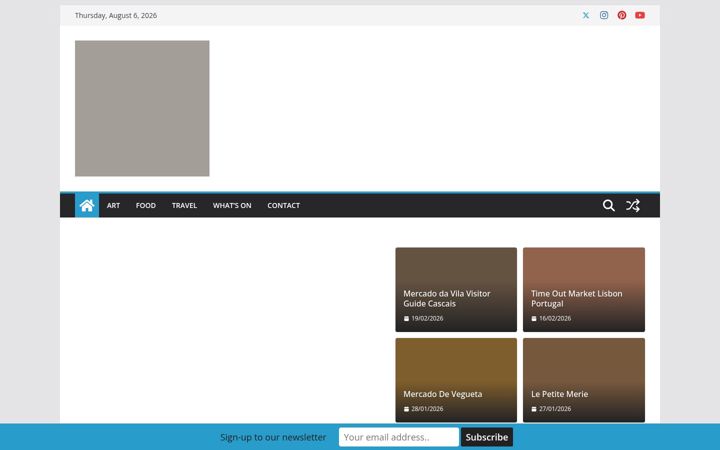The image size is (720, 450).
Task: Click the Sign-up to our newsletter text
Action: (273, 437)
